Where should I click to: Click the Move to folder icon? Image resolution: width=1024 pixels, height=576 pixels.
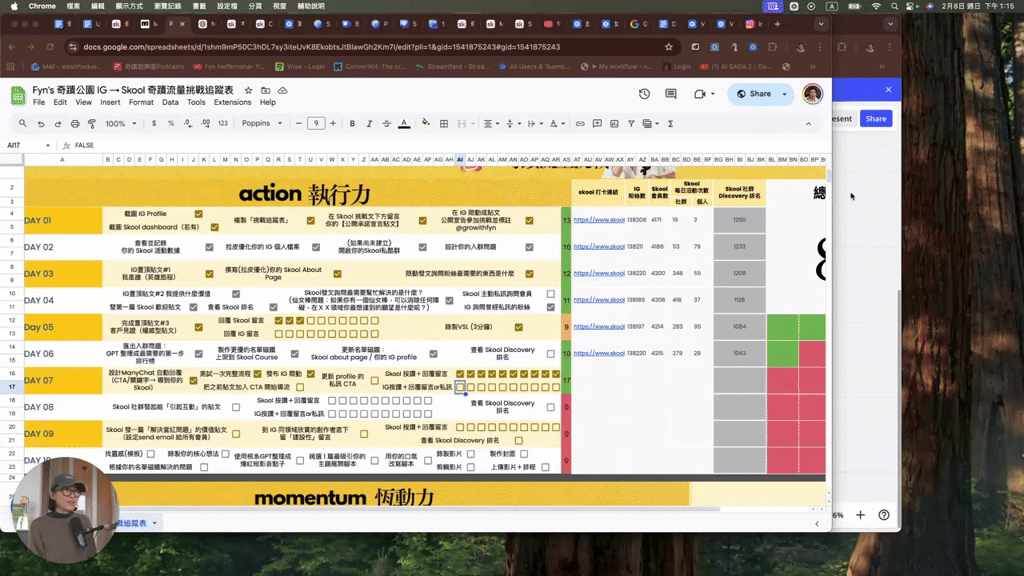click(x=265, y=90)
